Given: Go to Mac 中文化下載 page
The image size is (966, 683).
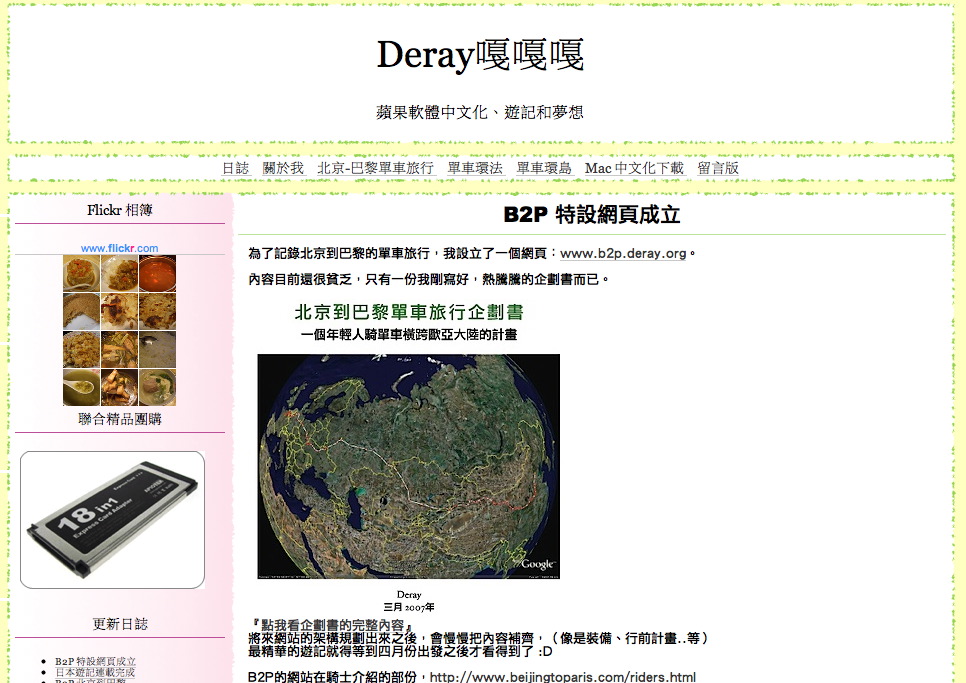Looking at the screenshot, I should tap(634, 168).
